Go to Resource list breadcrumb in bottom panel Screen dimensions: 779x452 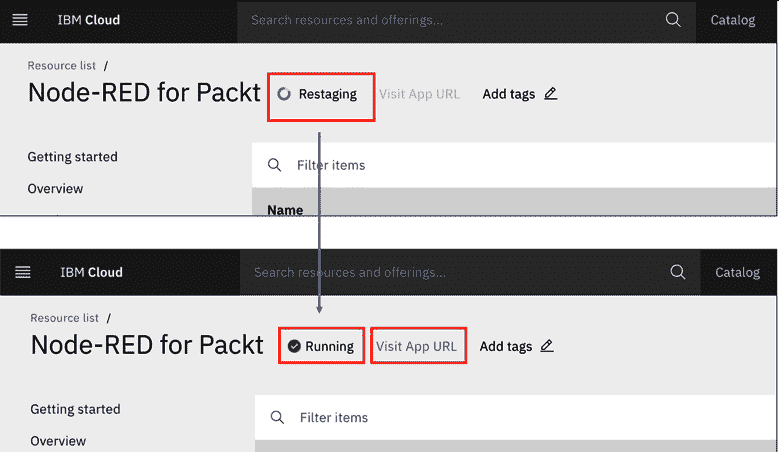point(65,318)
